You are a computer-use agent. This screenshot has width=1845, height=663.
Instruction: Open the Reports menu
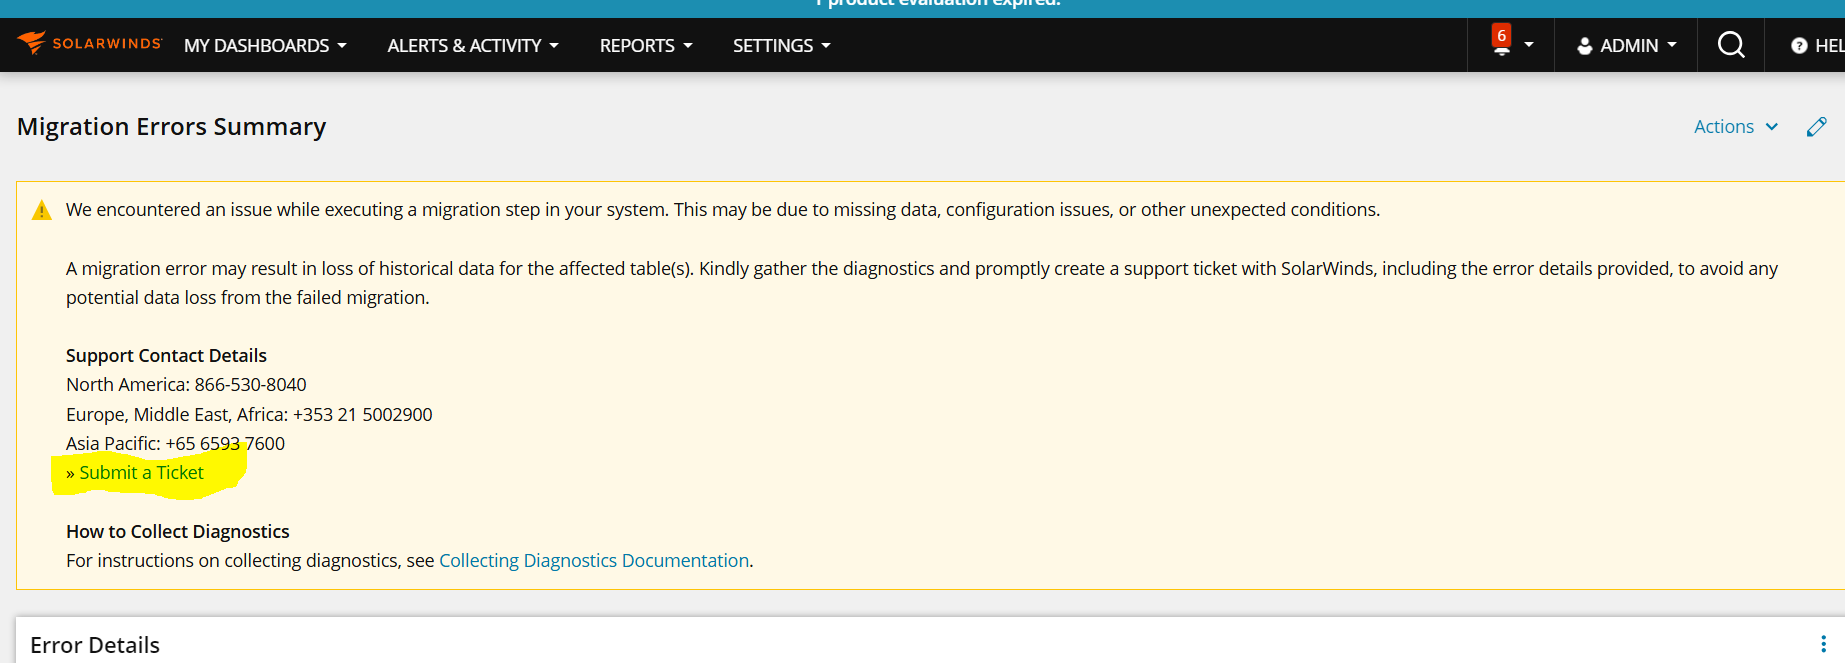point(646,46)
